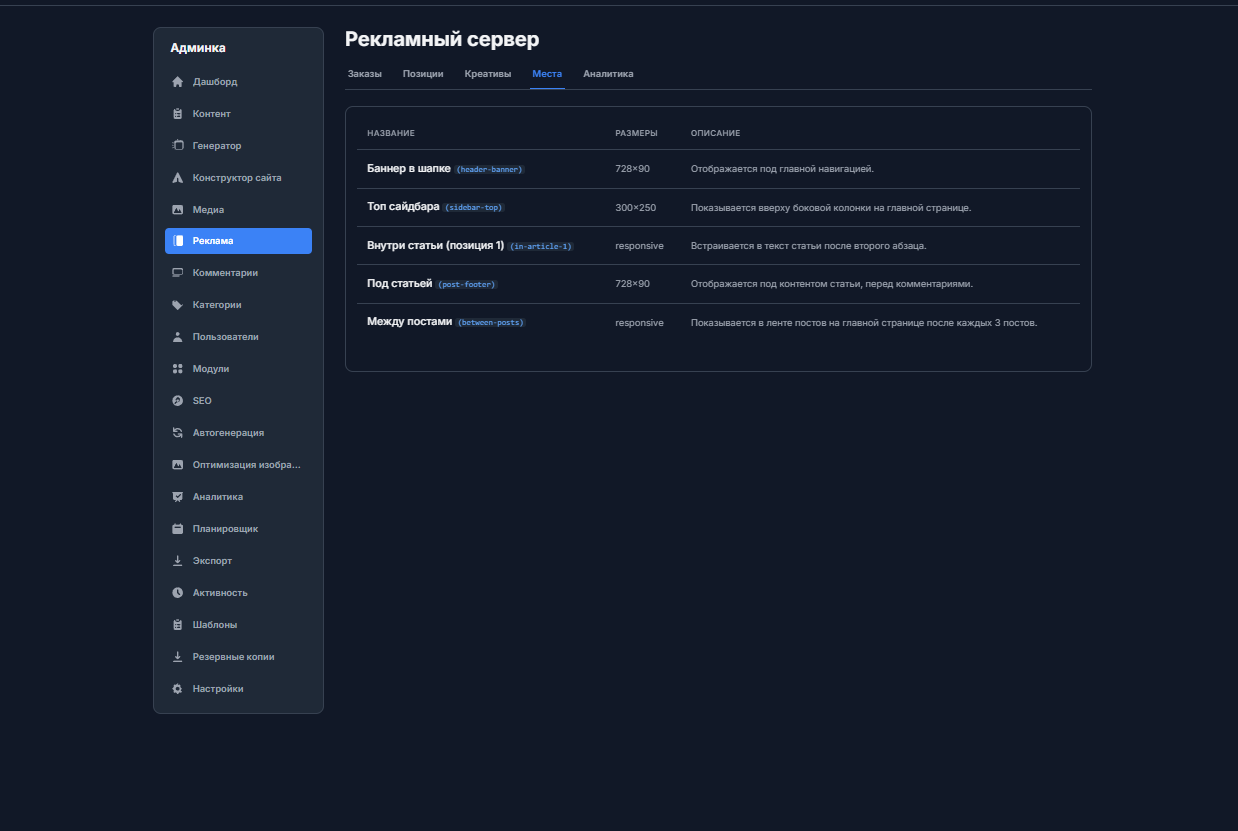
Task: Click the Планировщик calendar icon
Action: pyautogui.click(x=178, y=529)
